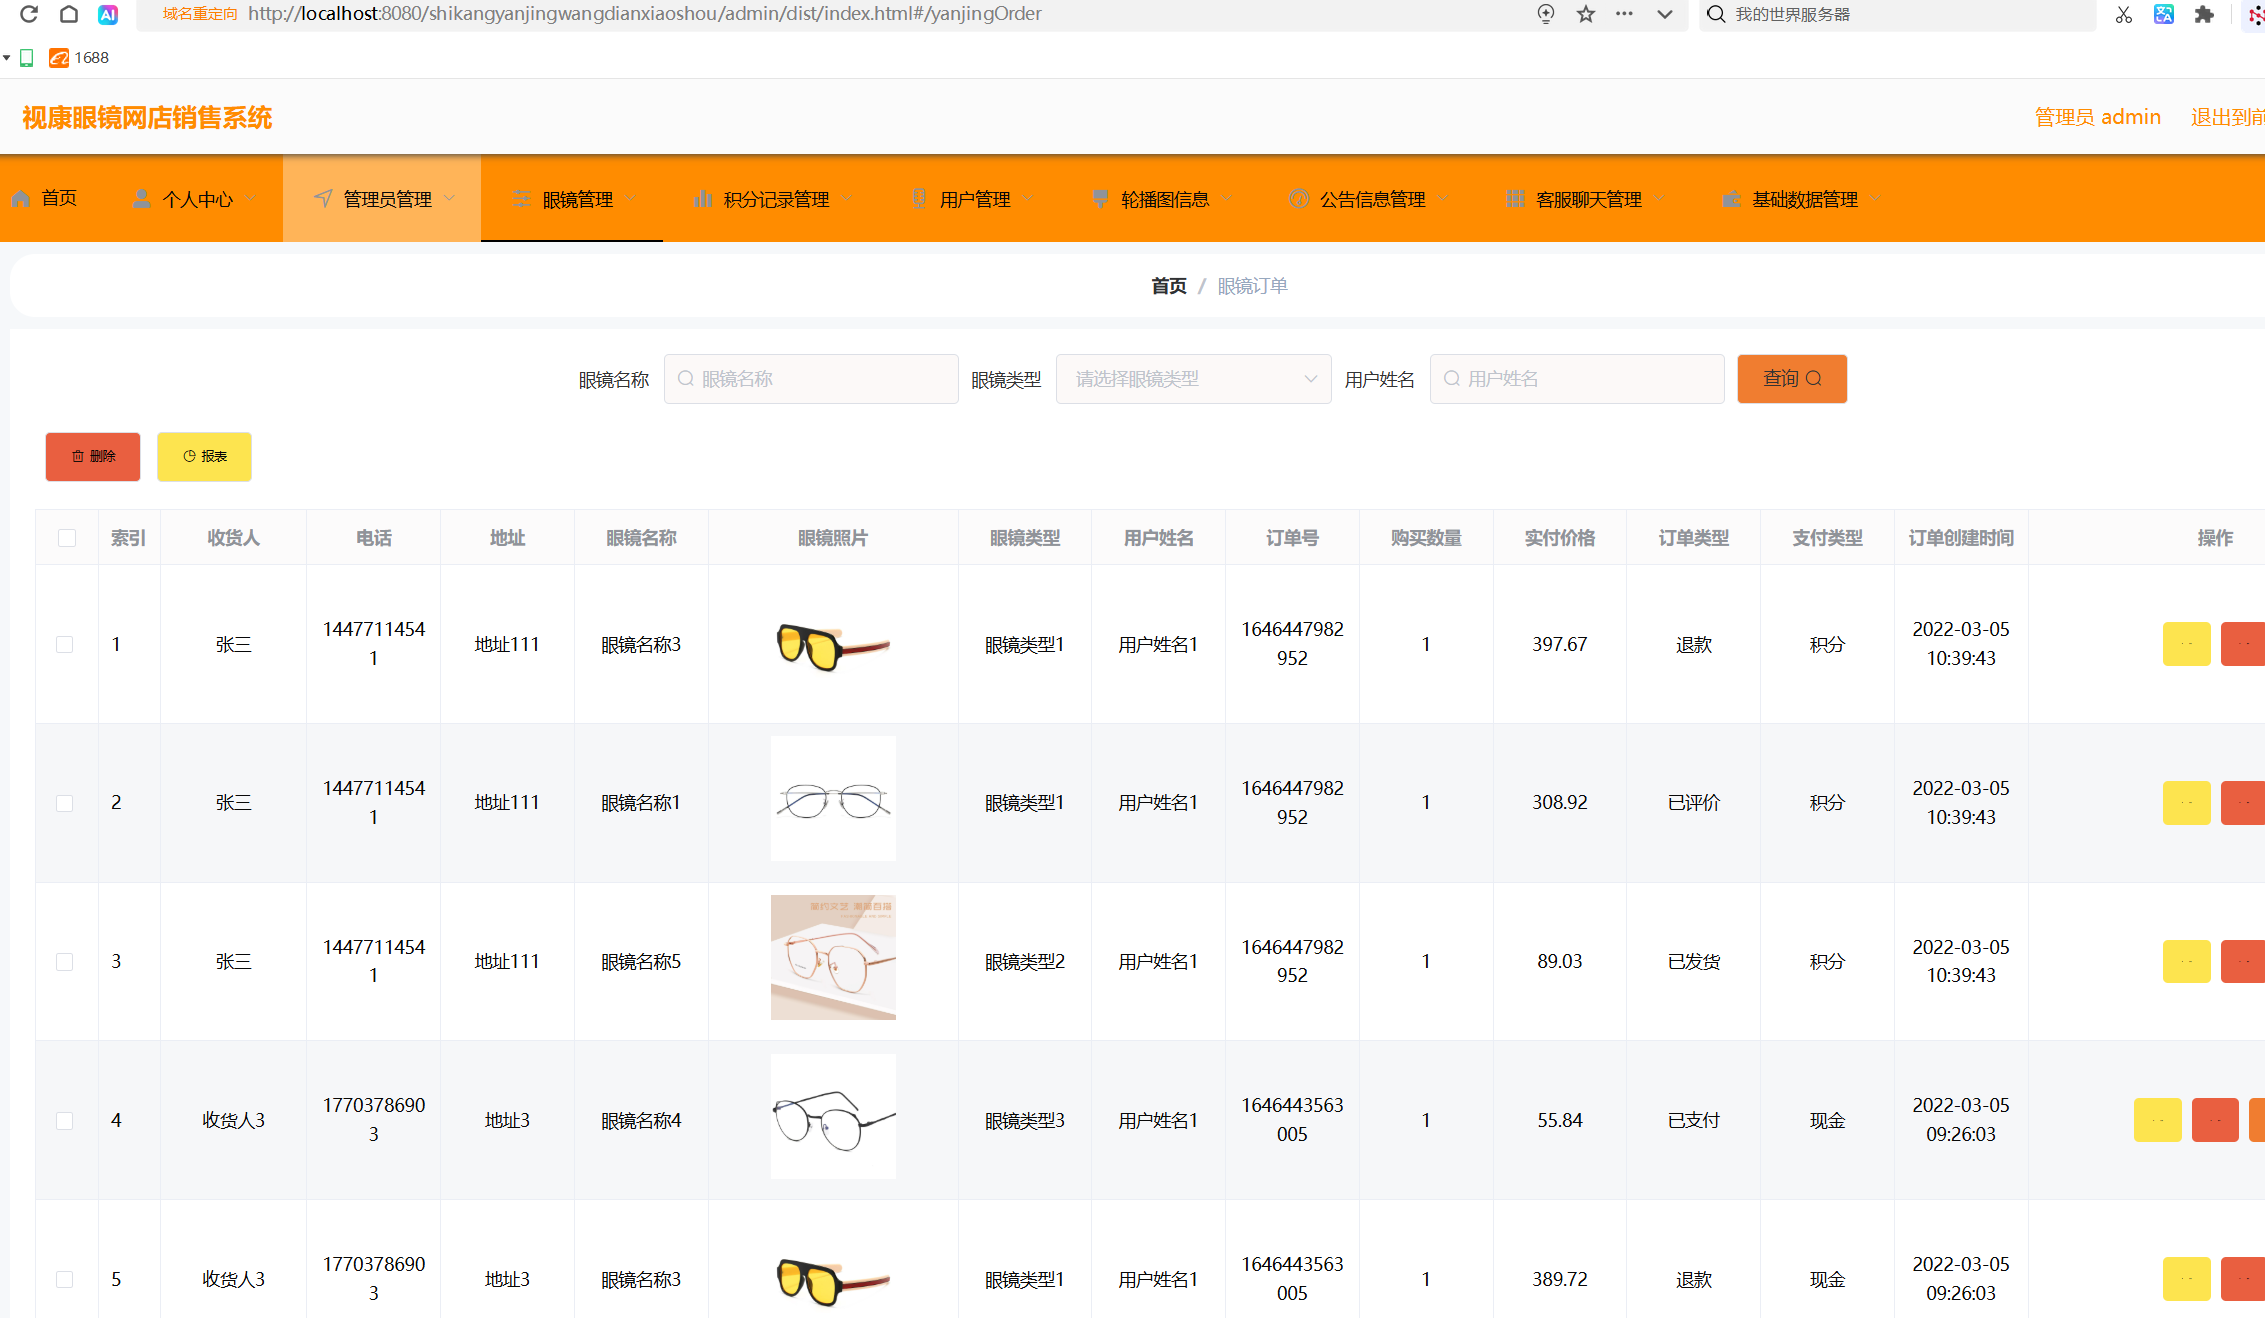Viewport: 2265px width, 1318px height.
Task: Open the browser extensions puzzle icon
Action: pyautogui.click(x=2204, y=14)
